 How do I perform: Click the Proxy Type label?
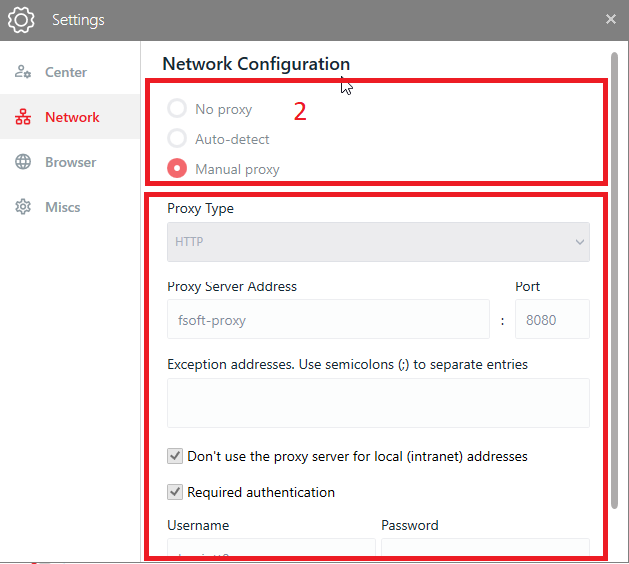200,209
